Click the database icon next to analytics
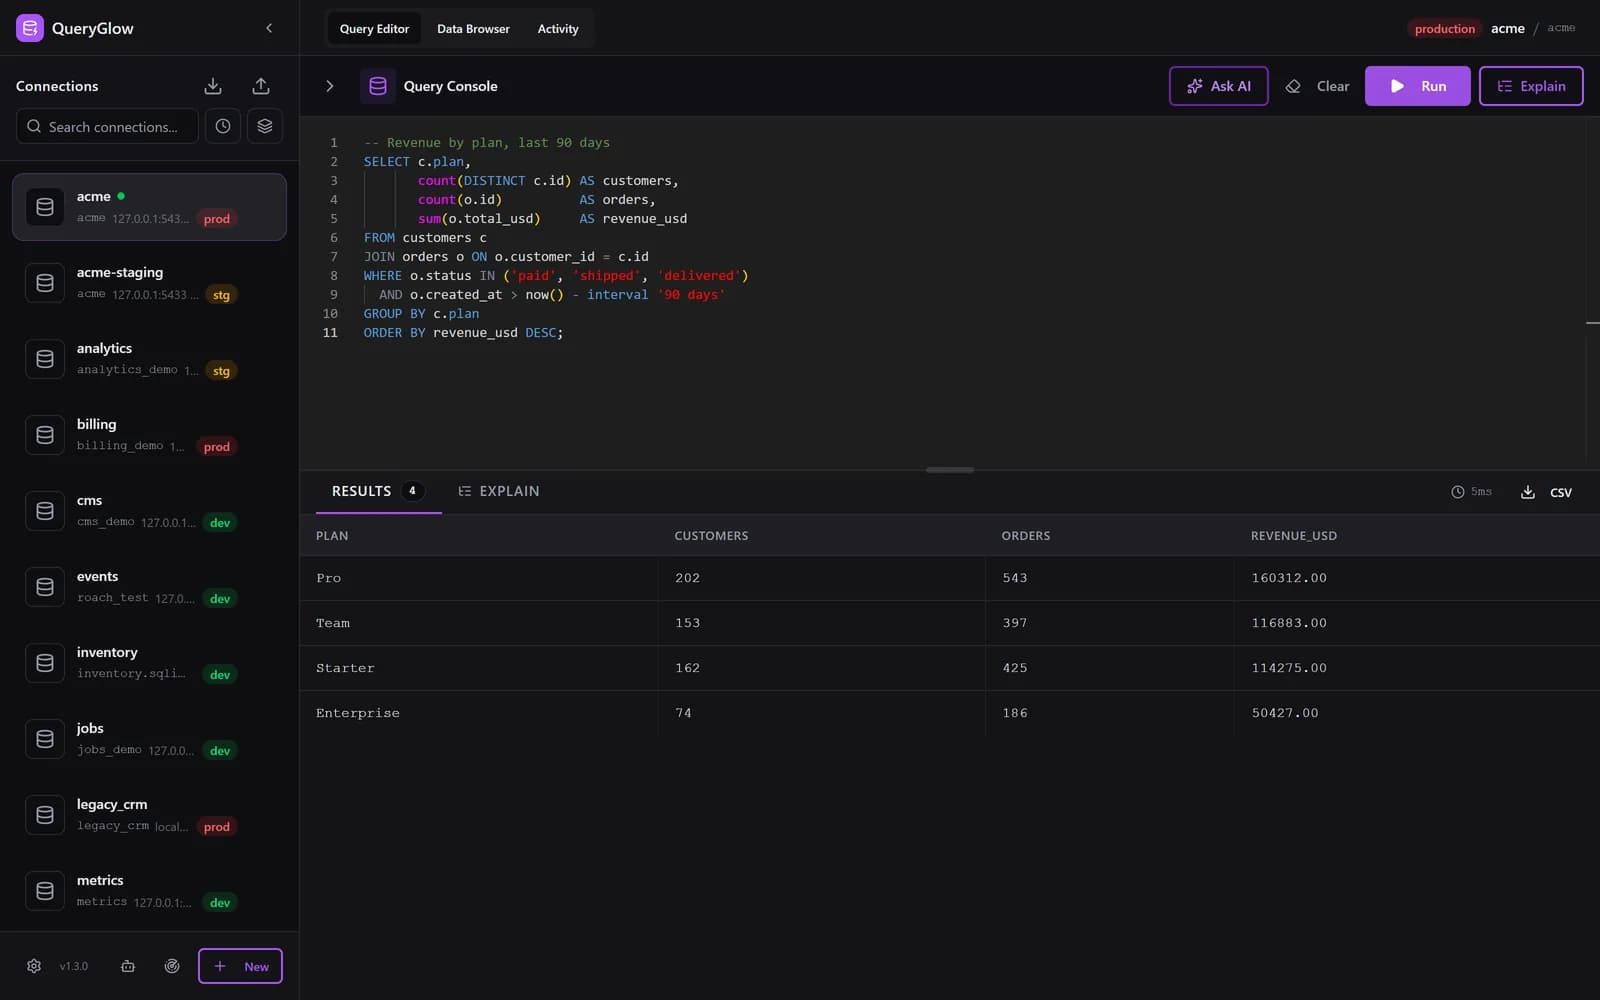 [x=45, y=359]
